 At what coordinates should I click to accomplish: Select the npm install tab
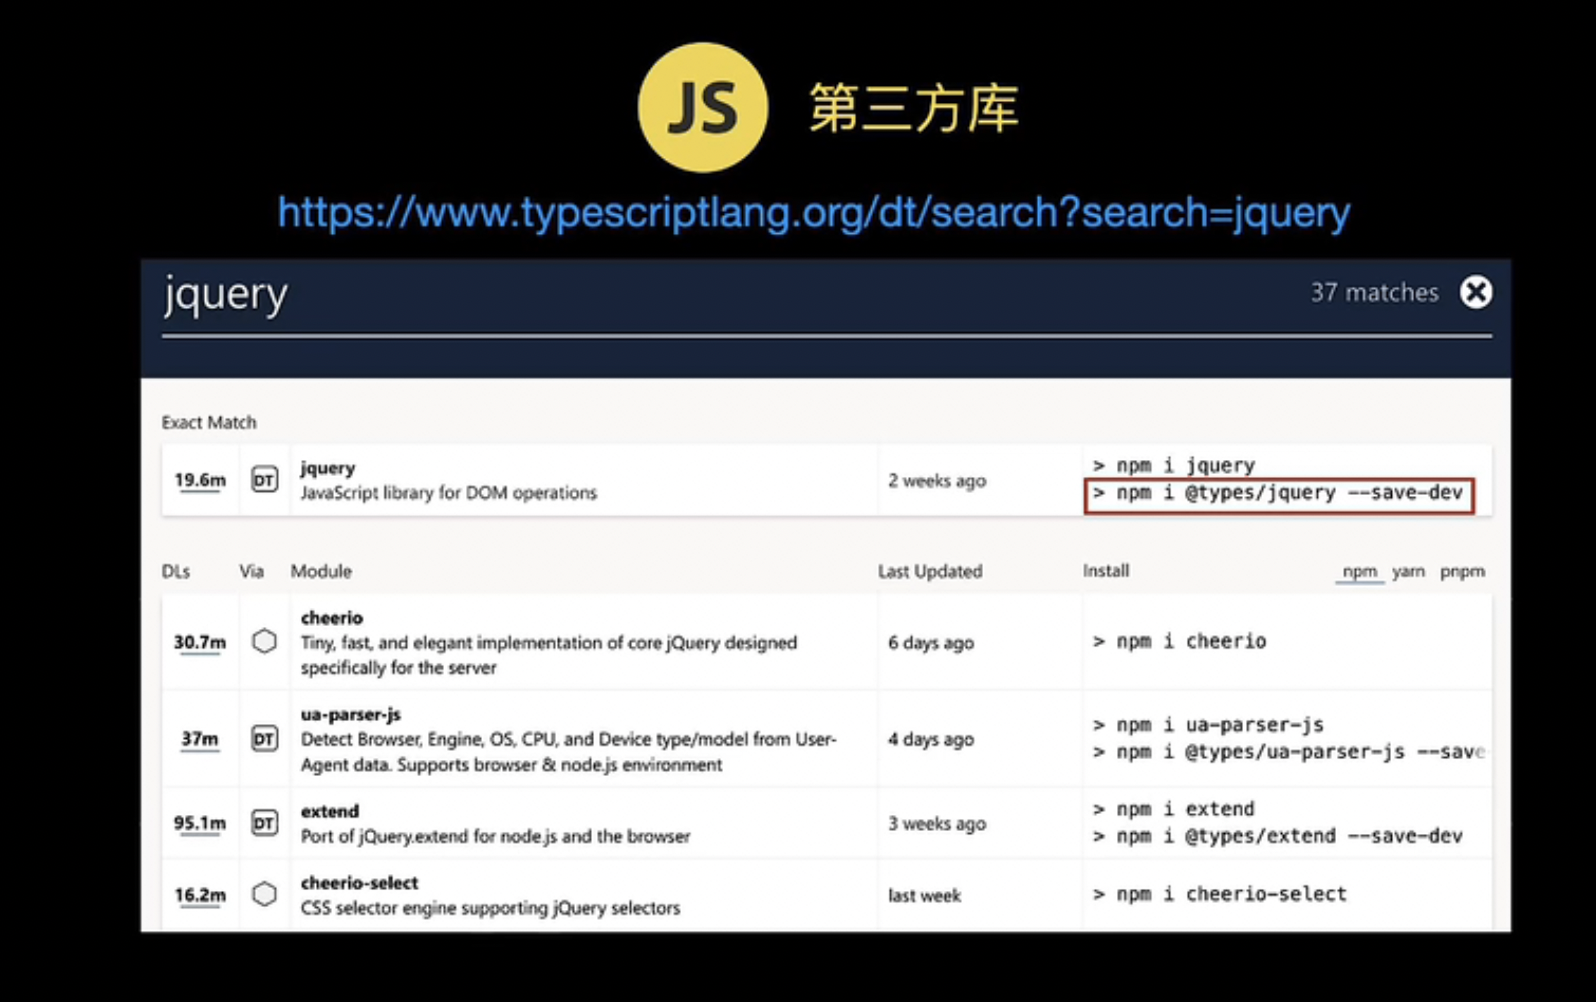1359,571
